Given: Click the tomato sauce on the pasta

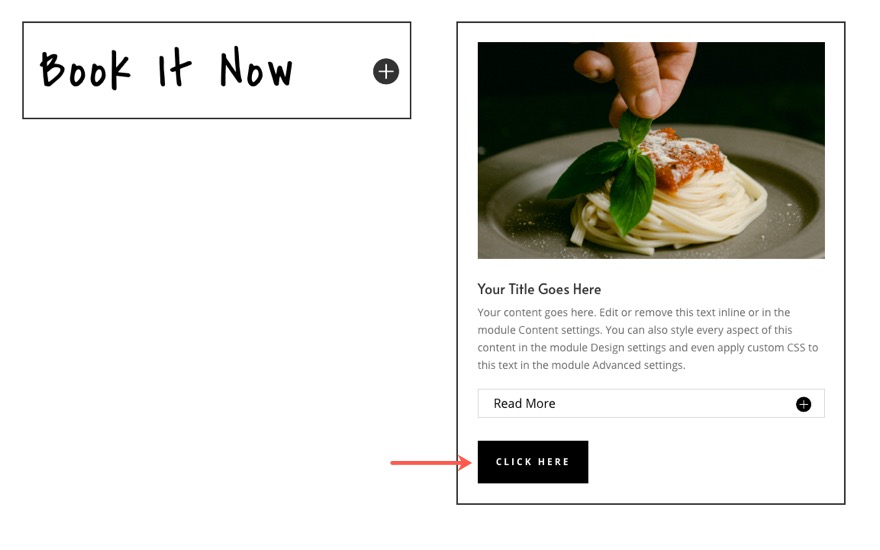Looking at the screenshot, I should coord(679,157).
